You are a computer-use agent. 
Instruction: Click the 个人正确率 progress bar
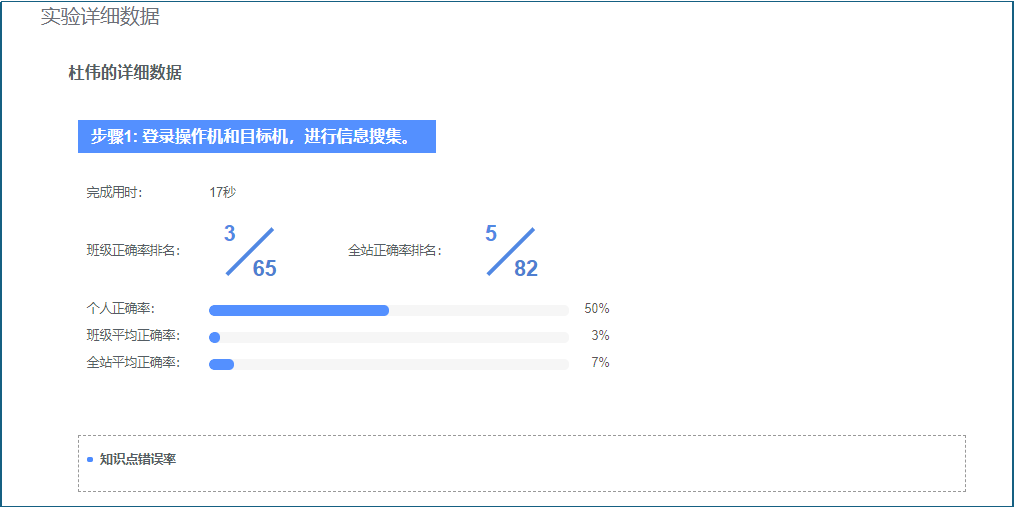[388, 310]
